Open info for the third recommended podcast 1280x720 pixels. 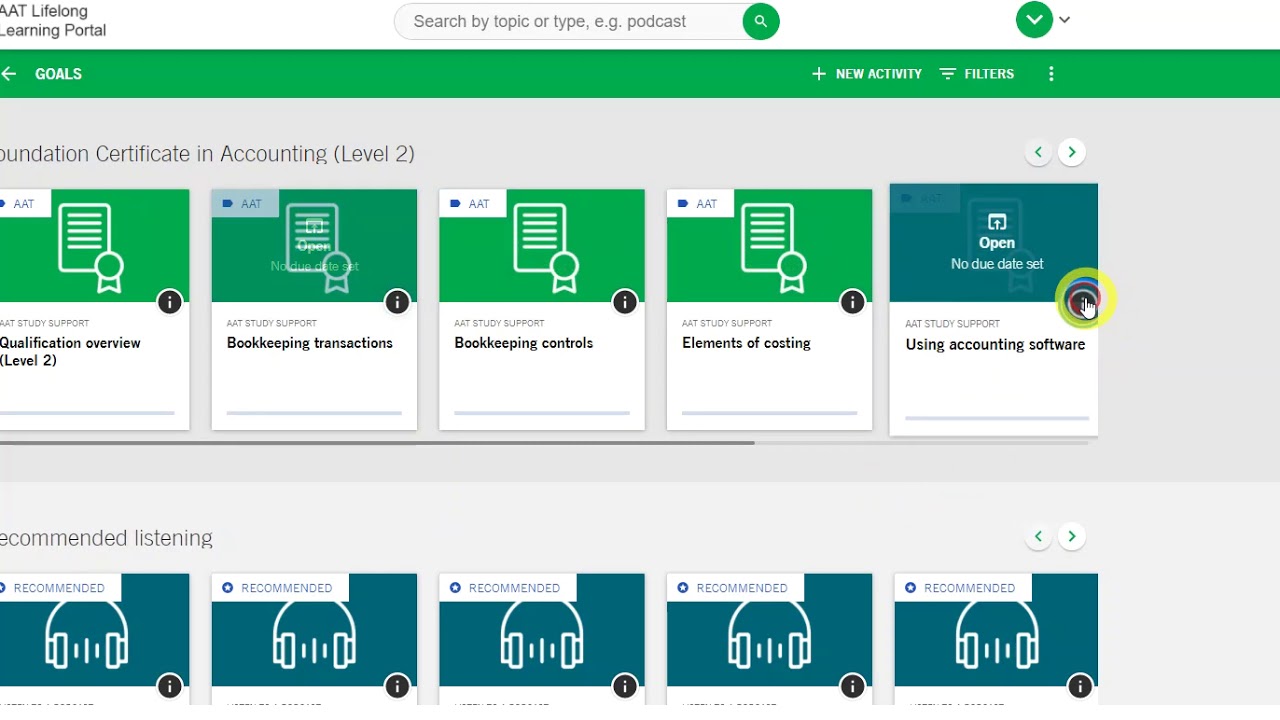tap(625, 686)
